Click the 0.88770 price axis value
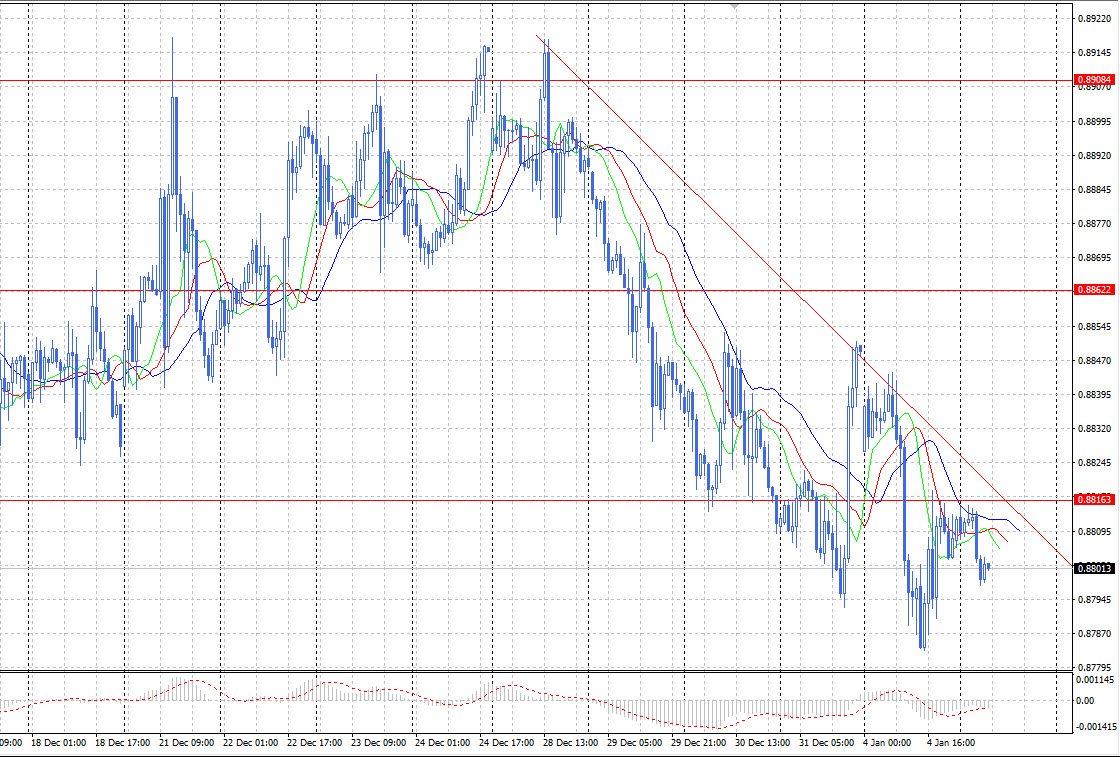Image resolution: width=1120 pixels, height=757 pixels. pyautogui.click(x=1094, y=224)
